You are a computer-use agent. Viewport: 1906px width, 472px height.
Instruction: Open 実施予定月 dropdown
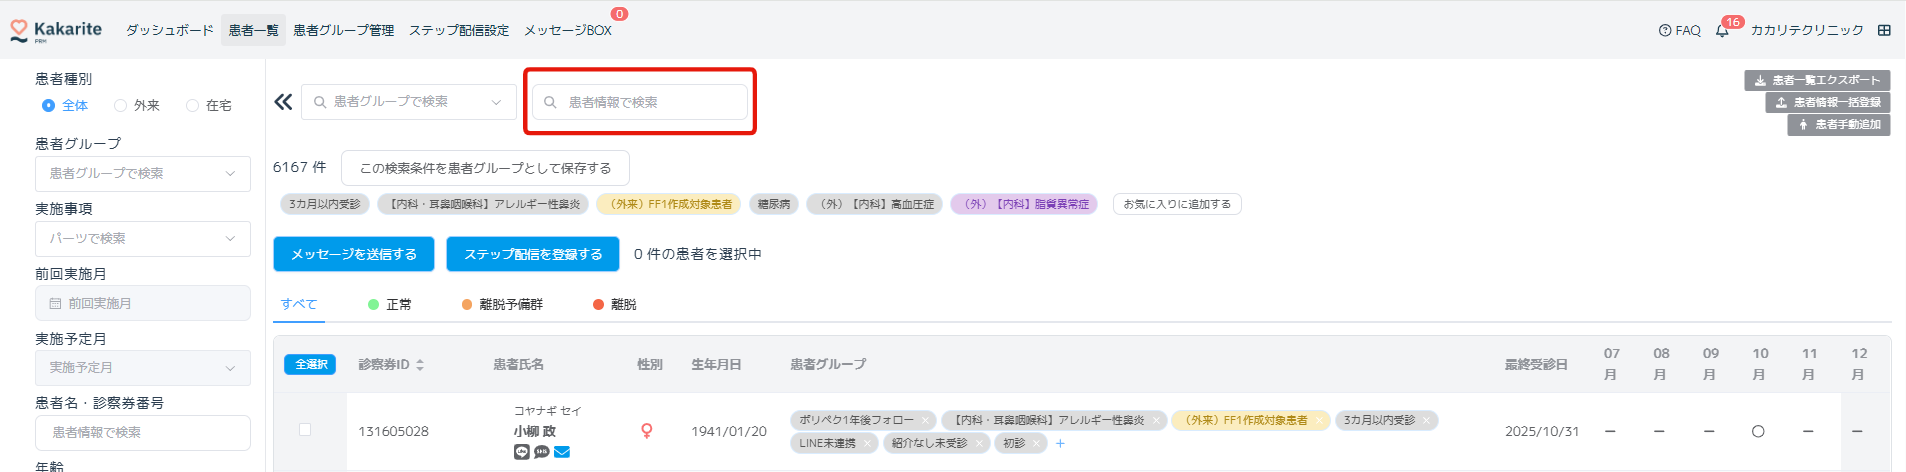(143, 368)
